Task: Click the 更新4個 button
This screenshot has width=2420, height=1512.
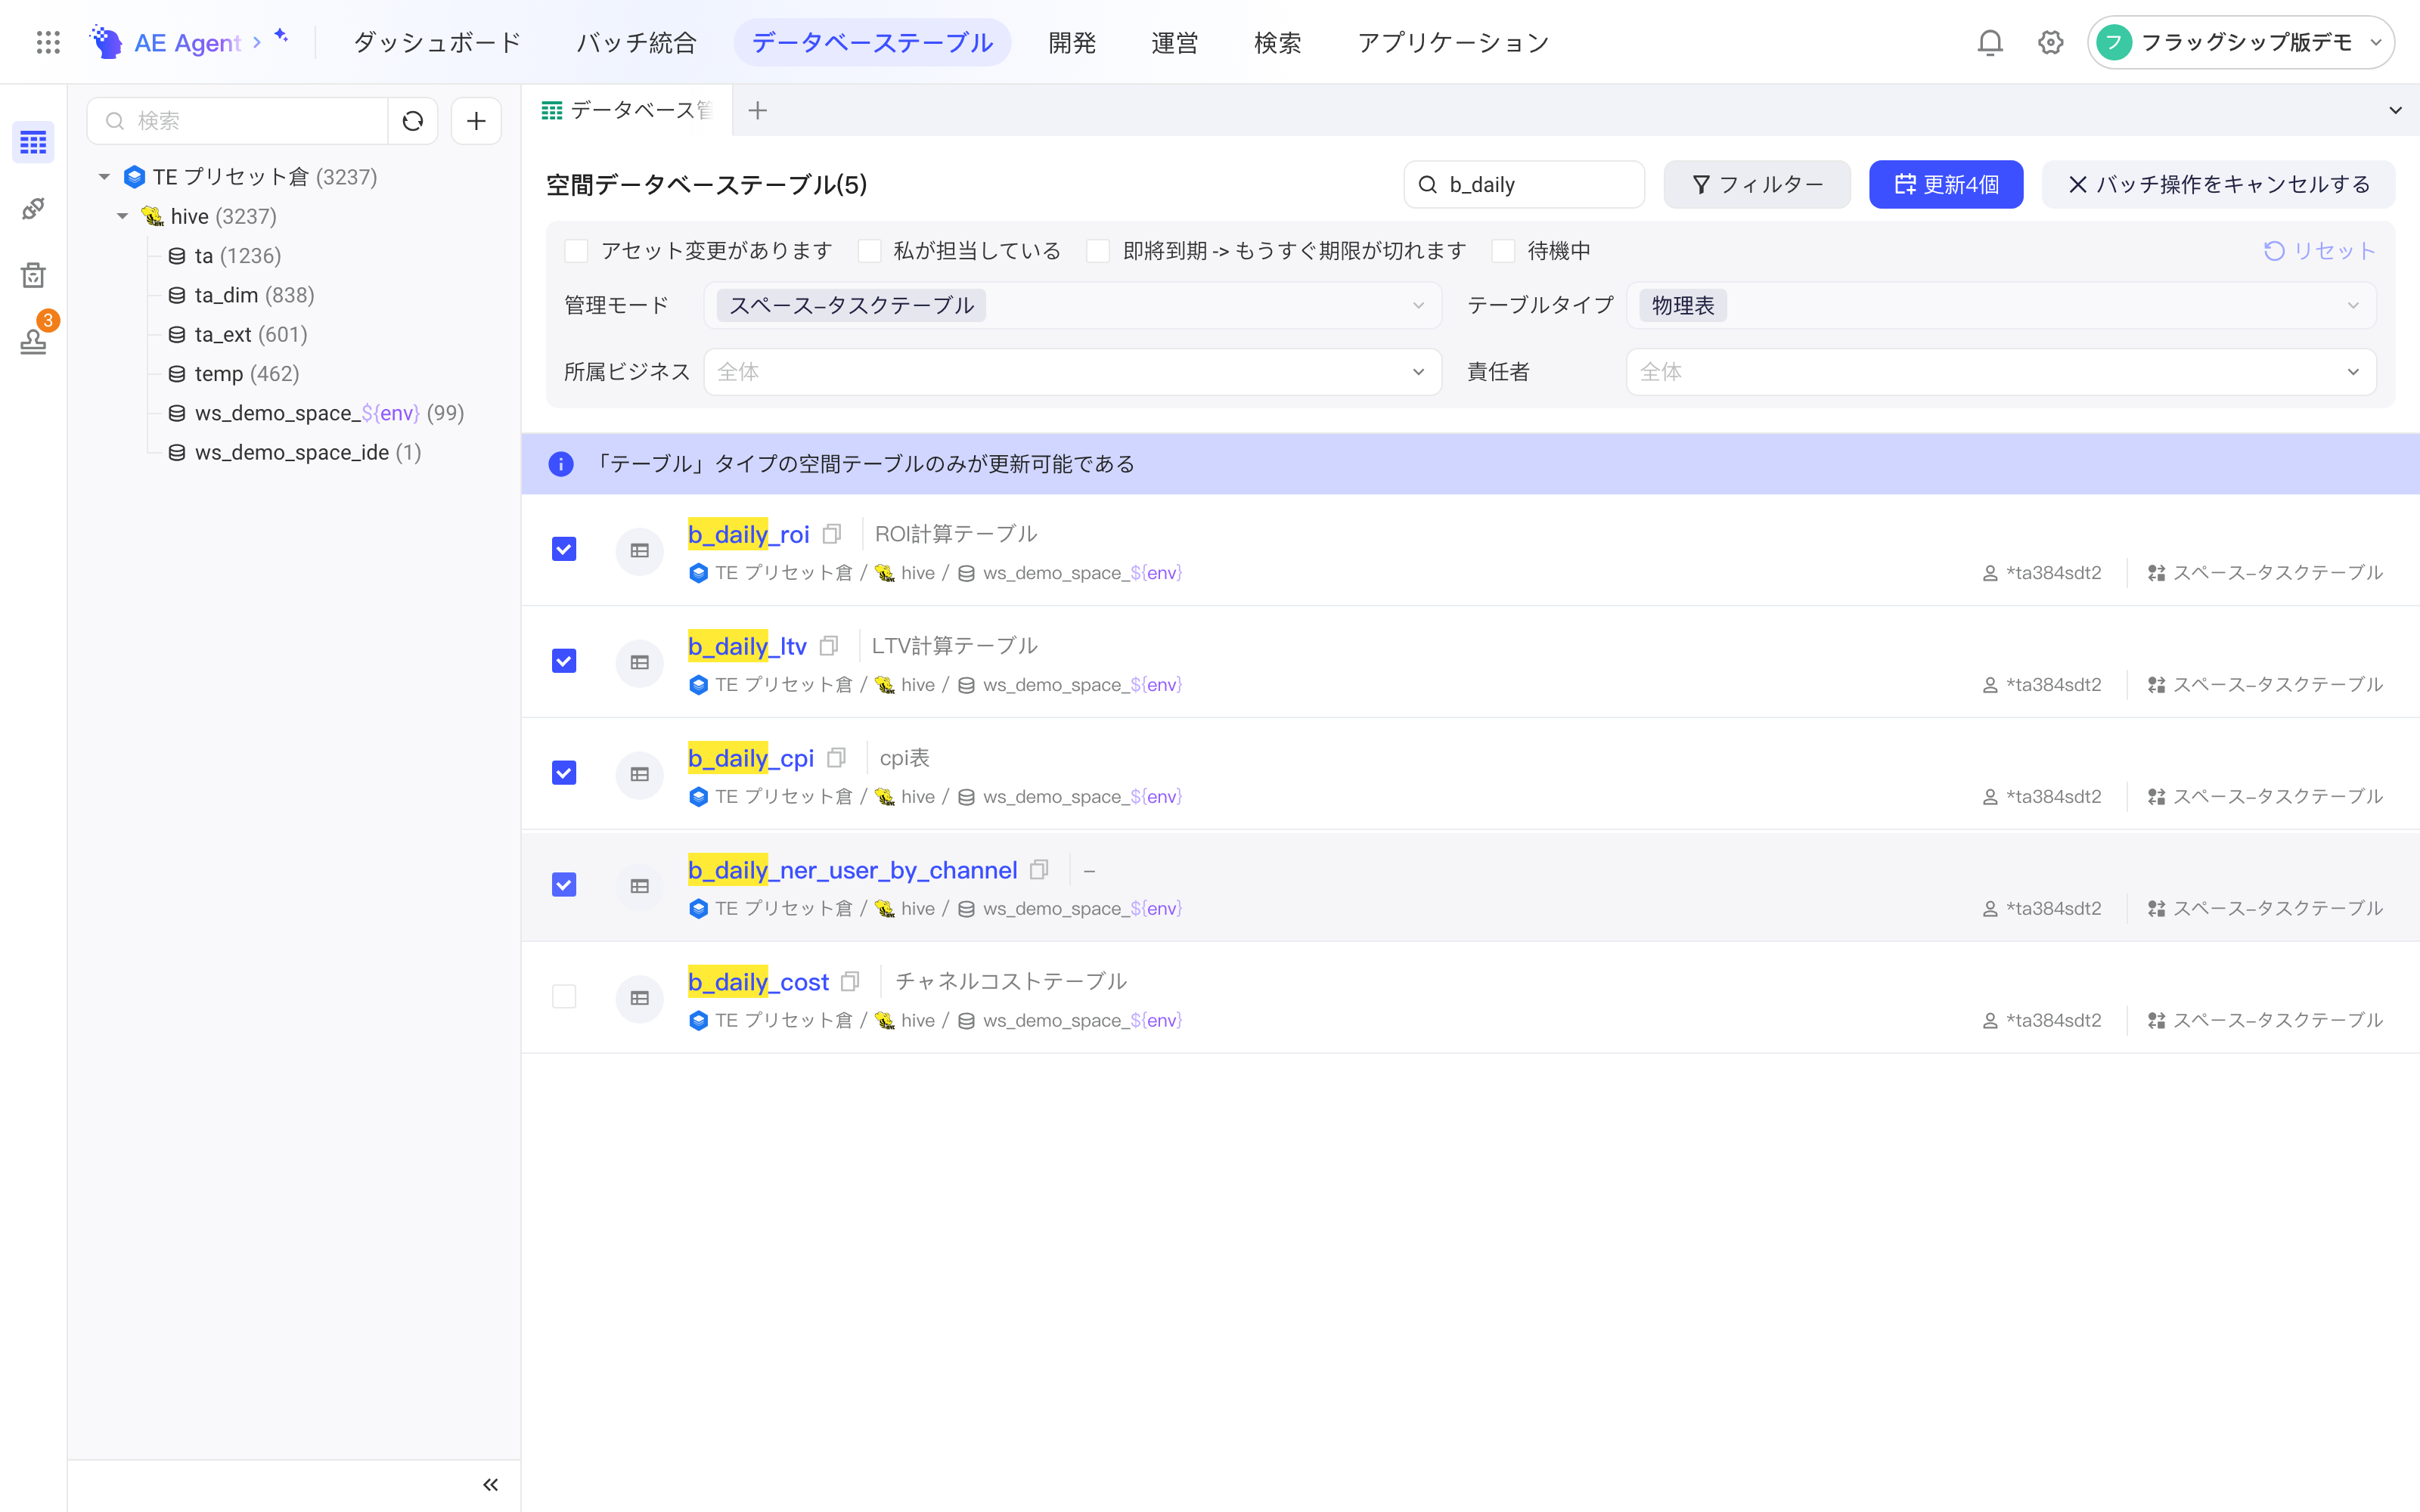Action: [1946, 184]
